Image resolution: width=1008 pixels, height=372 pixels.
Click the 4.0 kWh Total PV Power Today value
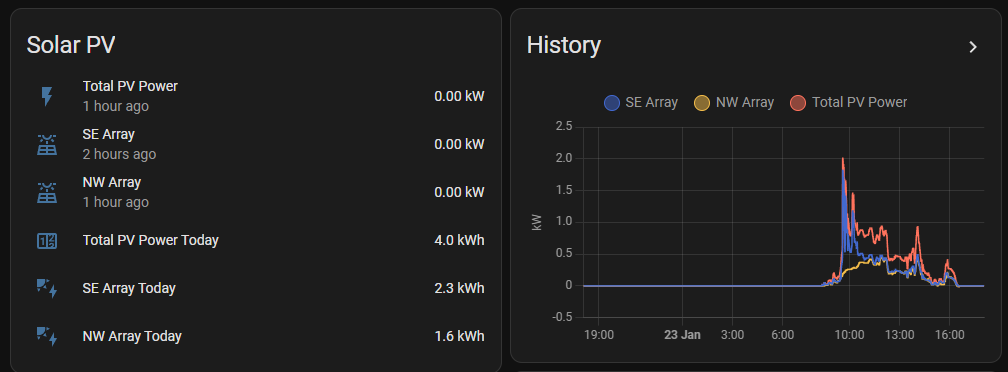pos(459,240)
